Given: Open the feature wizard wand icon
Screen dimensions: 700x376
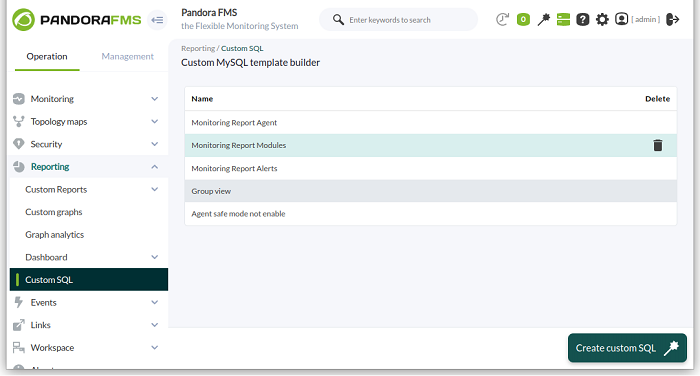Looking at the screenshot, I should [x=543, y=19].
